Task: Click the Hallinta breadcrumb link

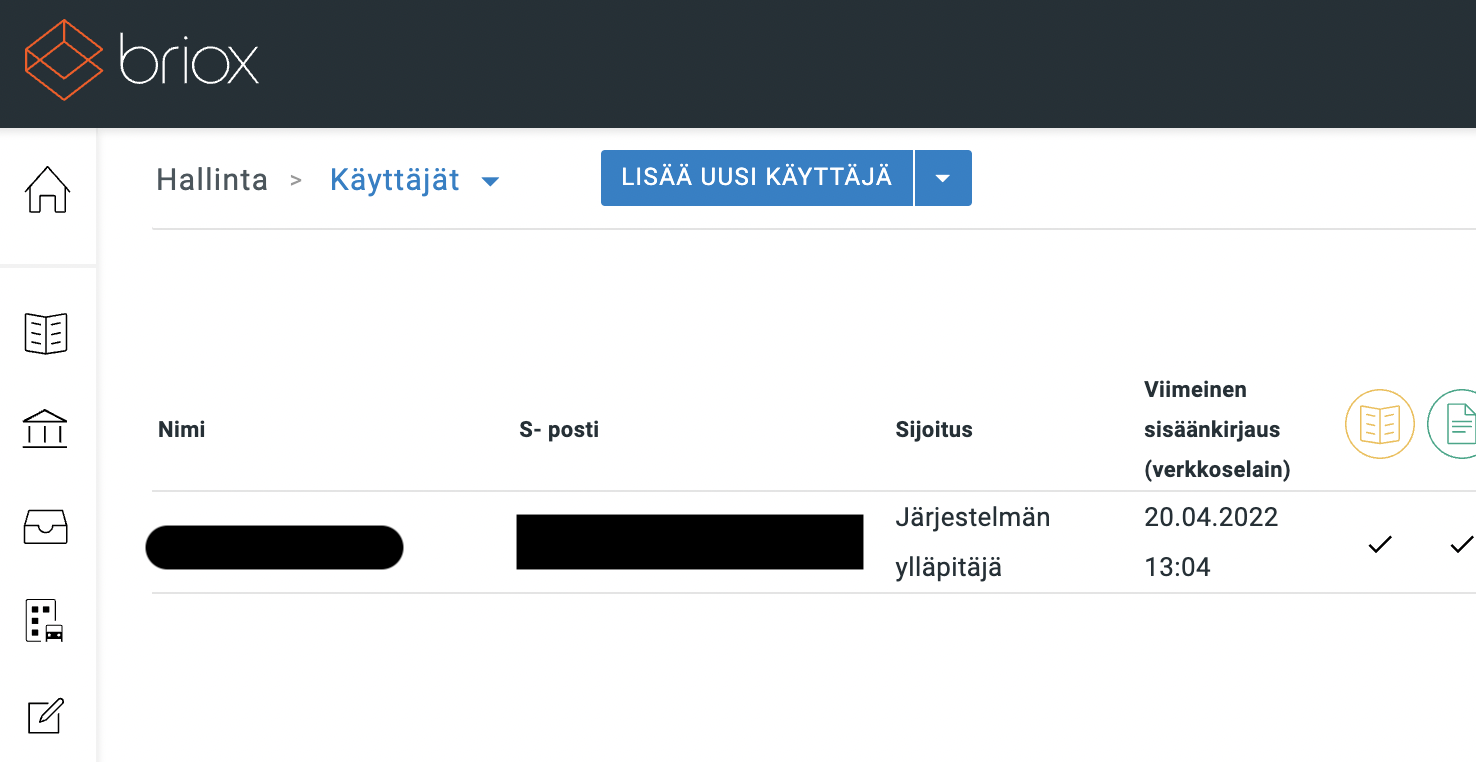Action: tap(211, 180)
